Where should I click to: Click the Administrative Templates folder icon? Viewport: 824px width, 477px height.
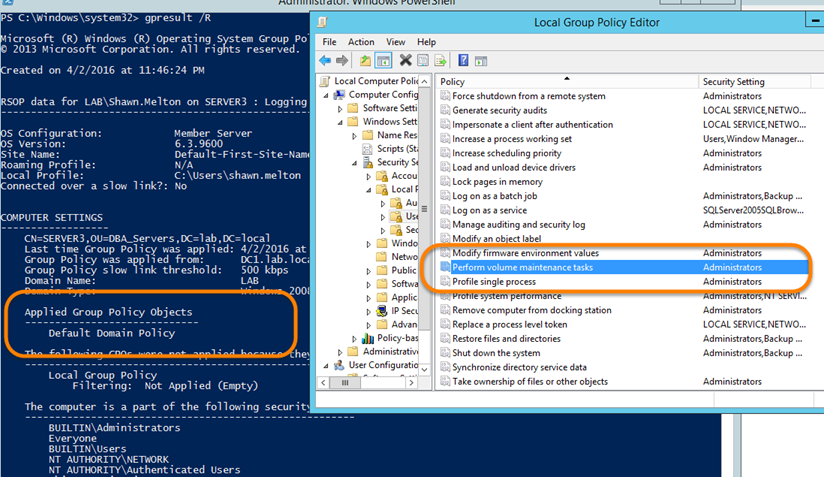point(354,351)
